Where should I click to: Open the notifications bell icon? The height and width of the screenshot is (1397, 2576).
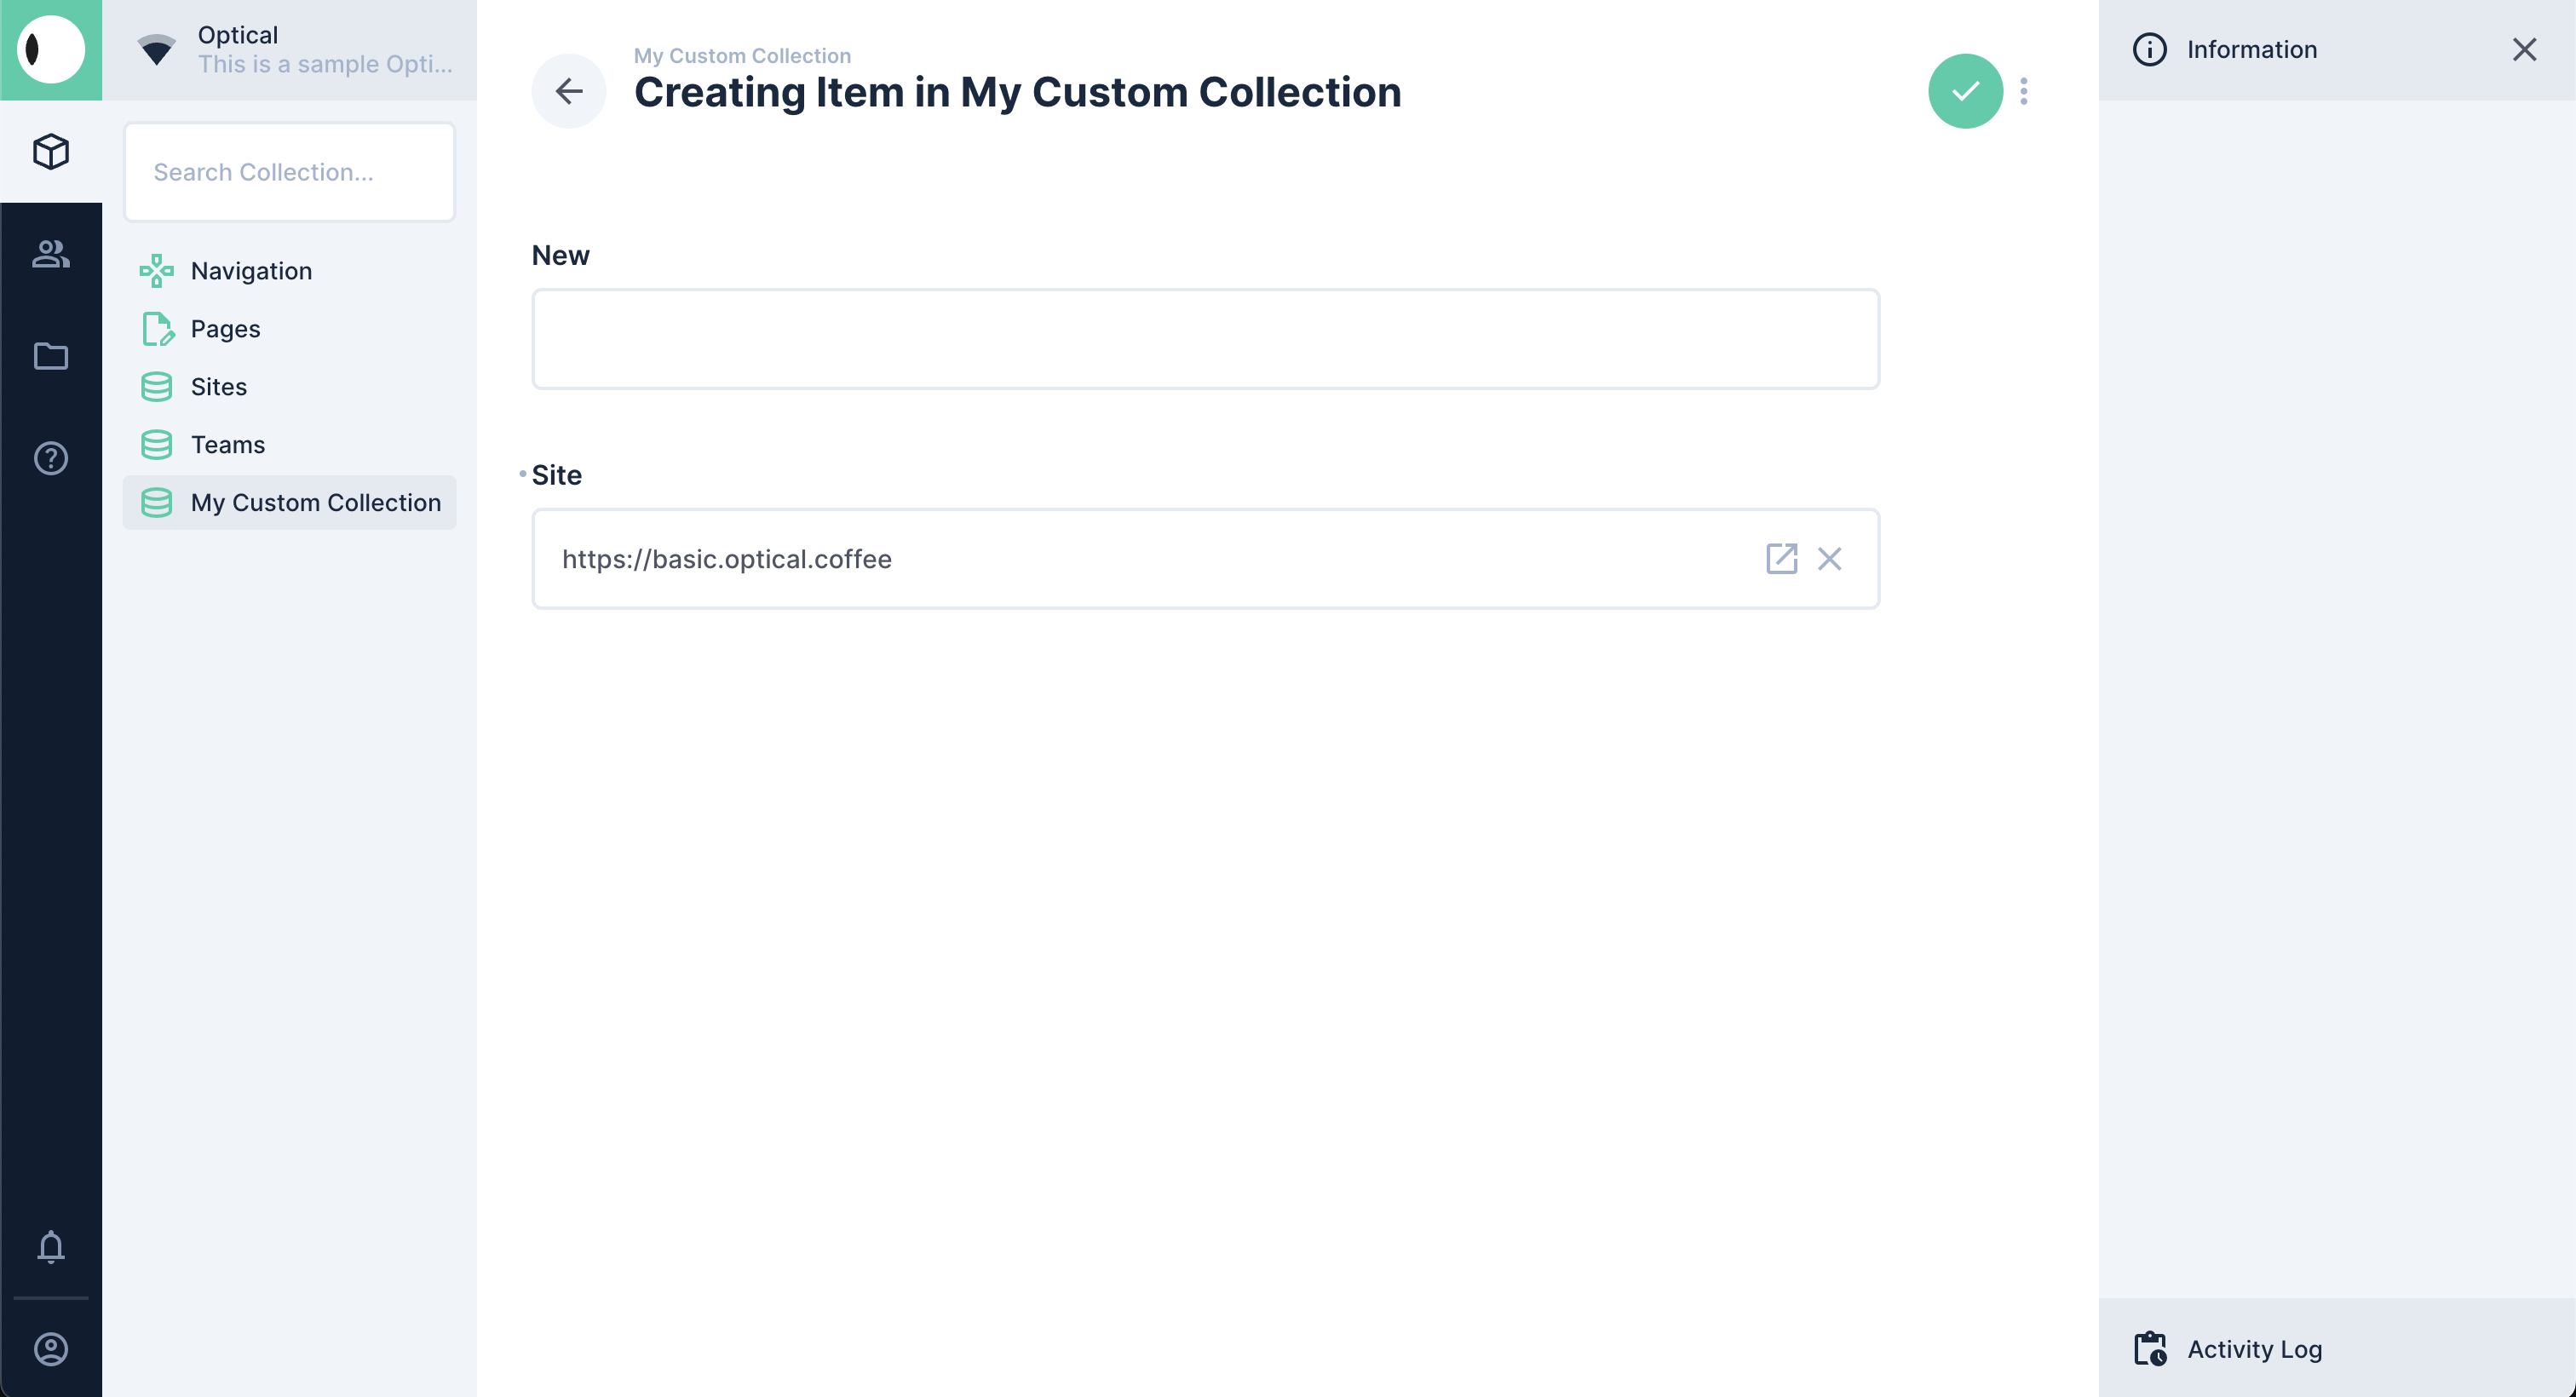(51, 1246)
